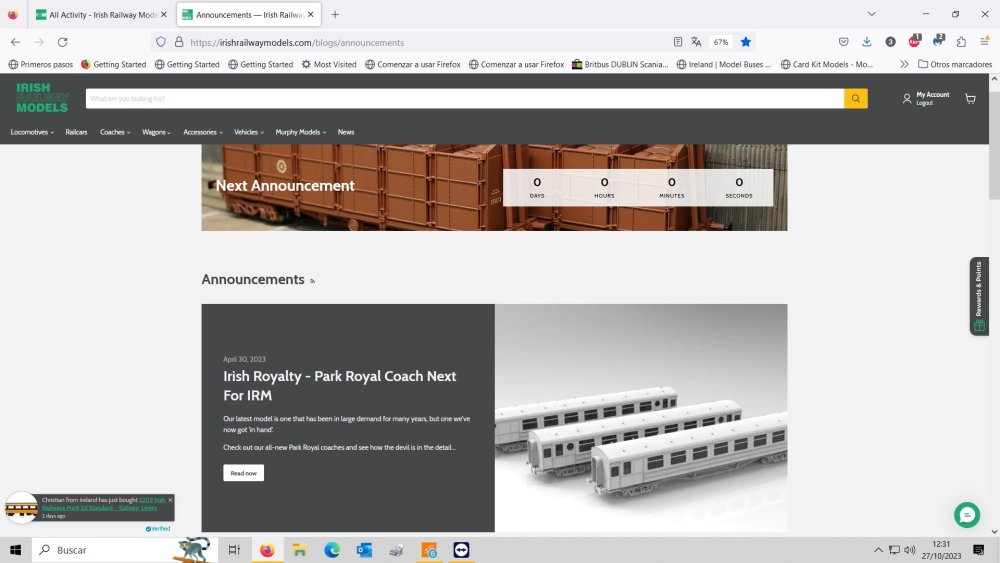Click the site search input field
1000x563 pixels.
tap(464, 99)
